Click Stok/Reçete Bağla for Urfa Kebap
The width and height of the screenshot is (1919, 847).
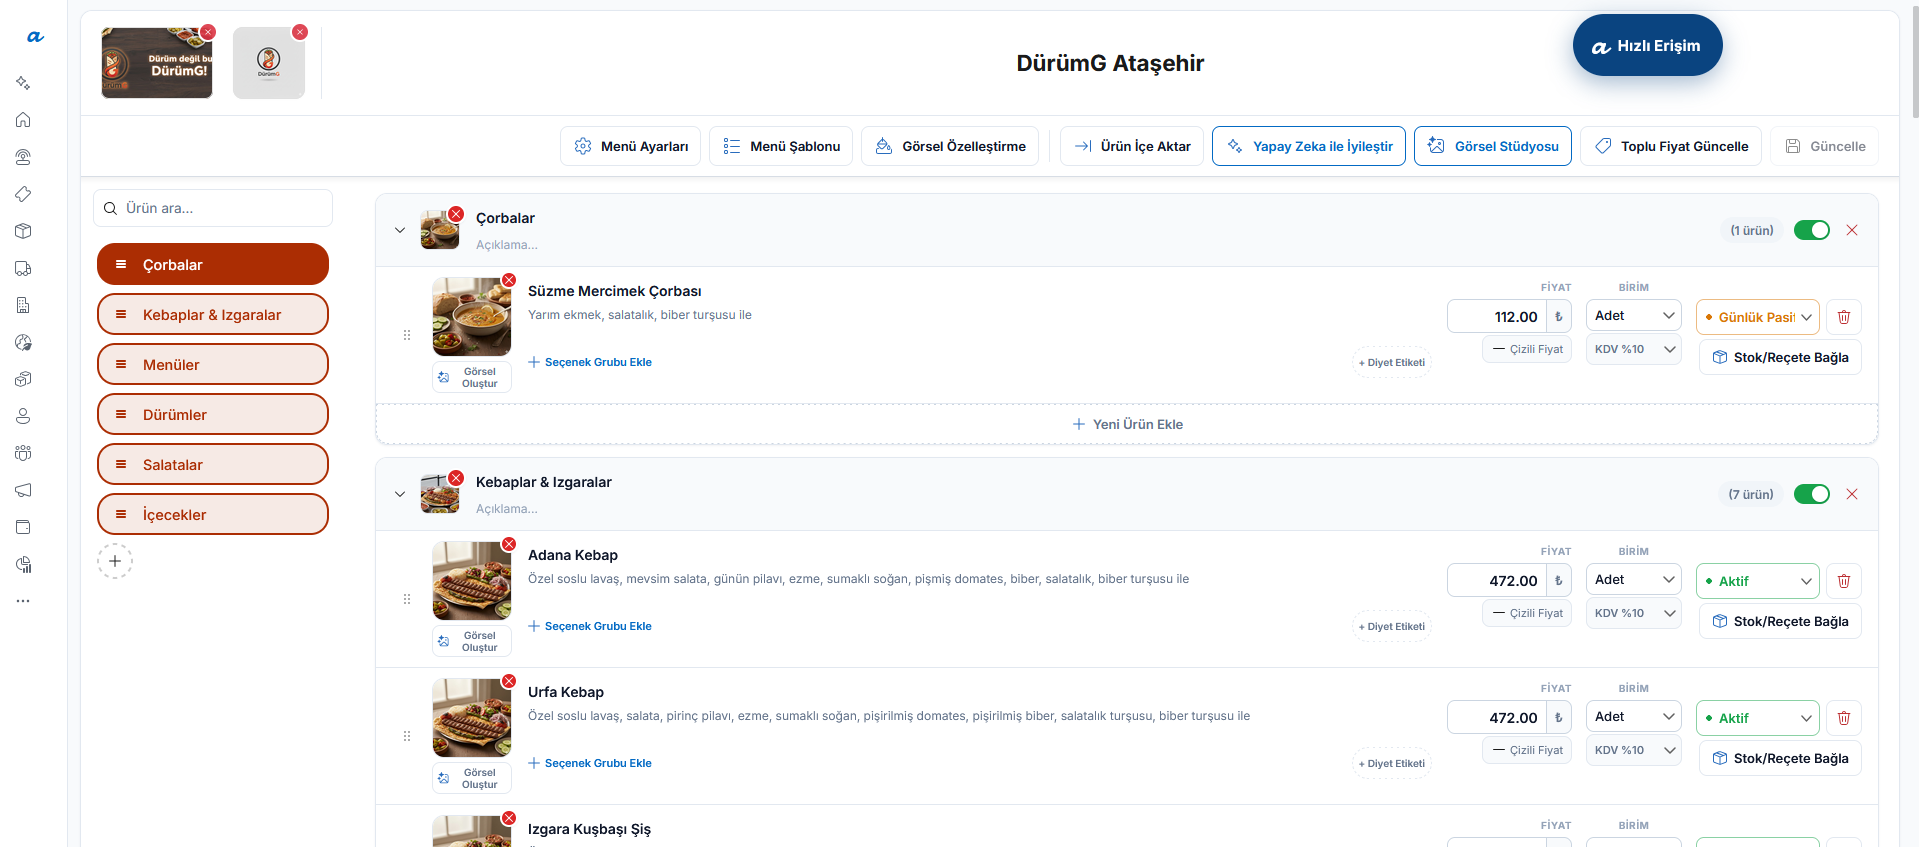pyautogui.click(x=1780, y=758)
